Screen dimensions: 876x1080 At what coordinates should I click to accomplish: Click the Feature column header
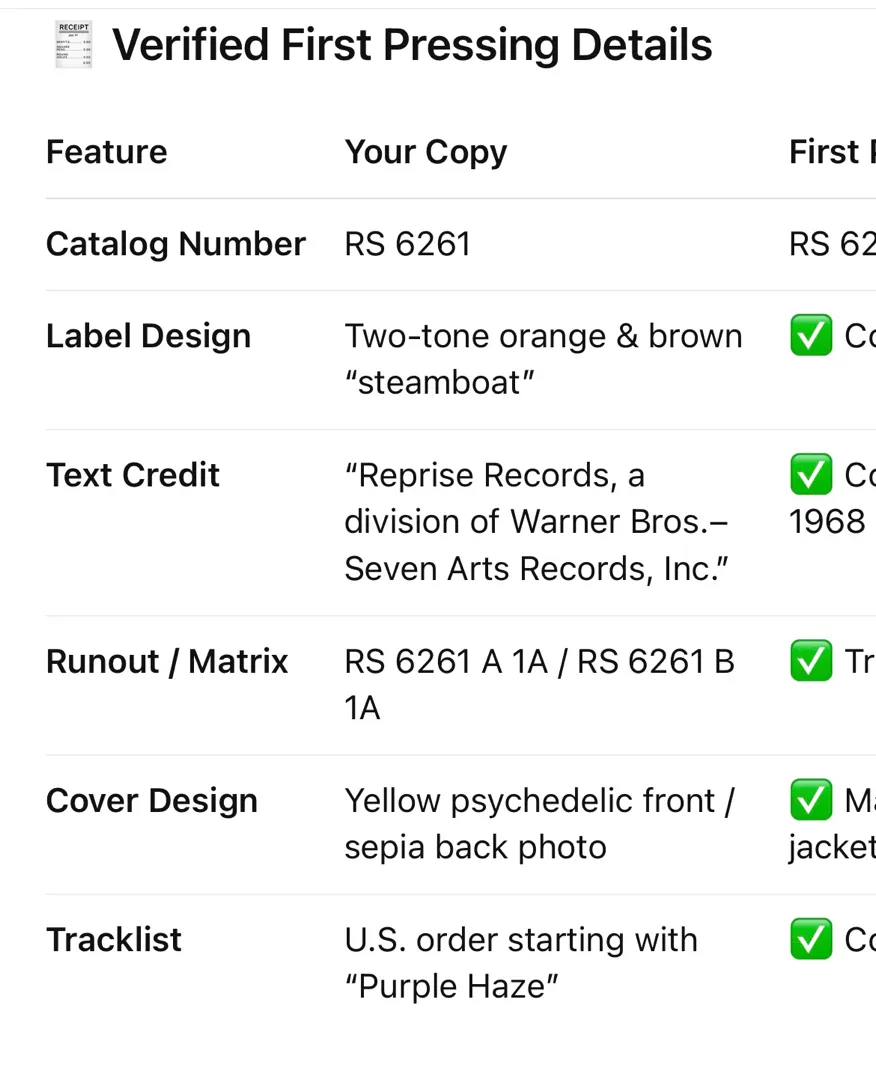tap(106, 152)
